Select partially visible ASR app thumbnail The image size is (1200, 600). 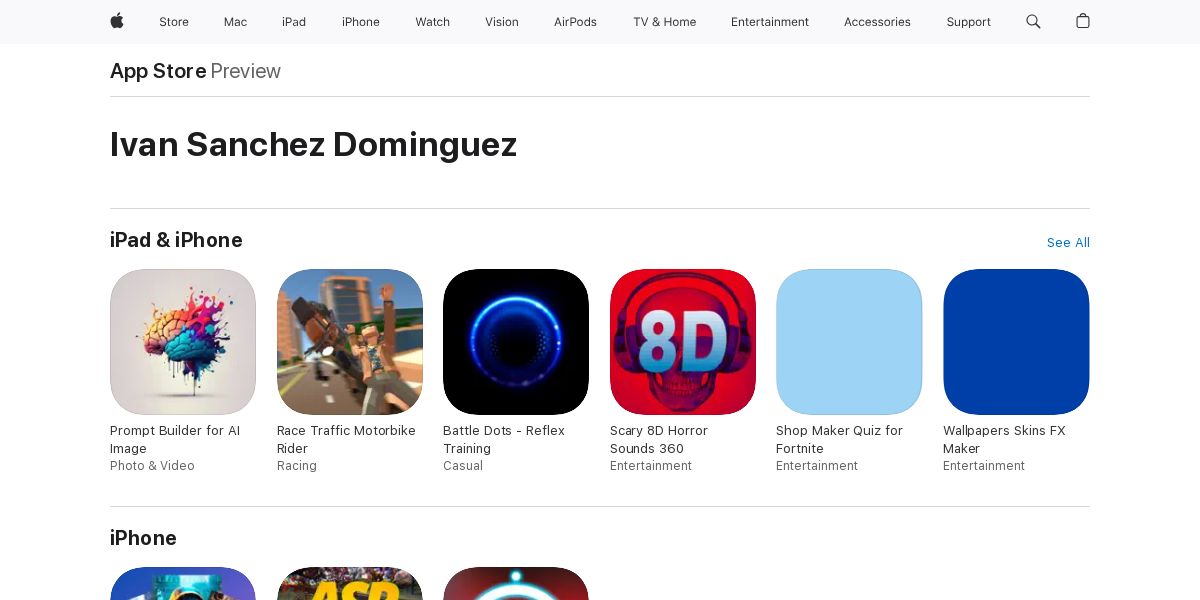pyautogui.click(x=350, y=584)
